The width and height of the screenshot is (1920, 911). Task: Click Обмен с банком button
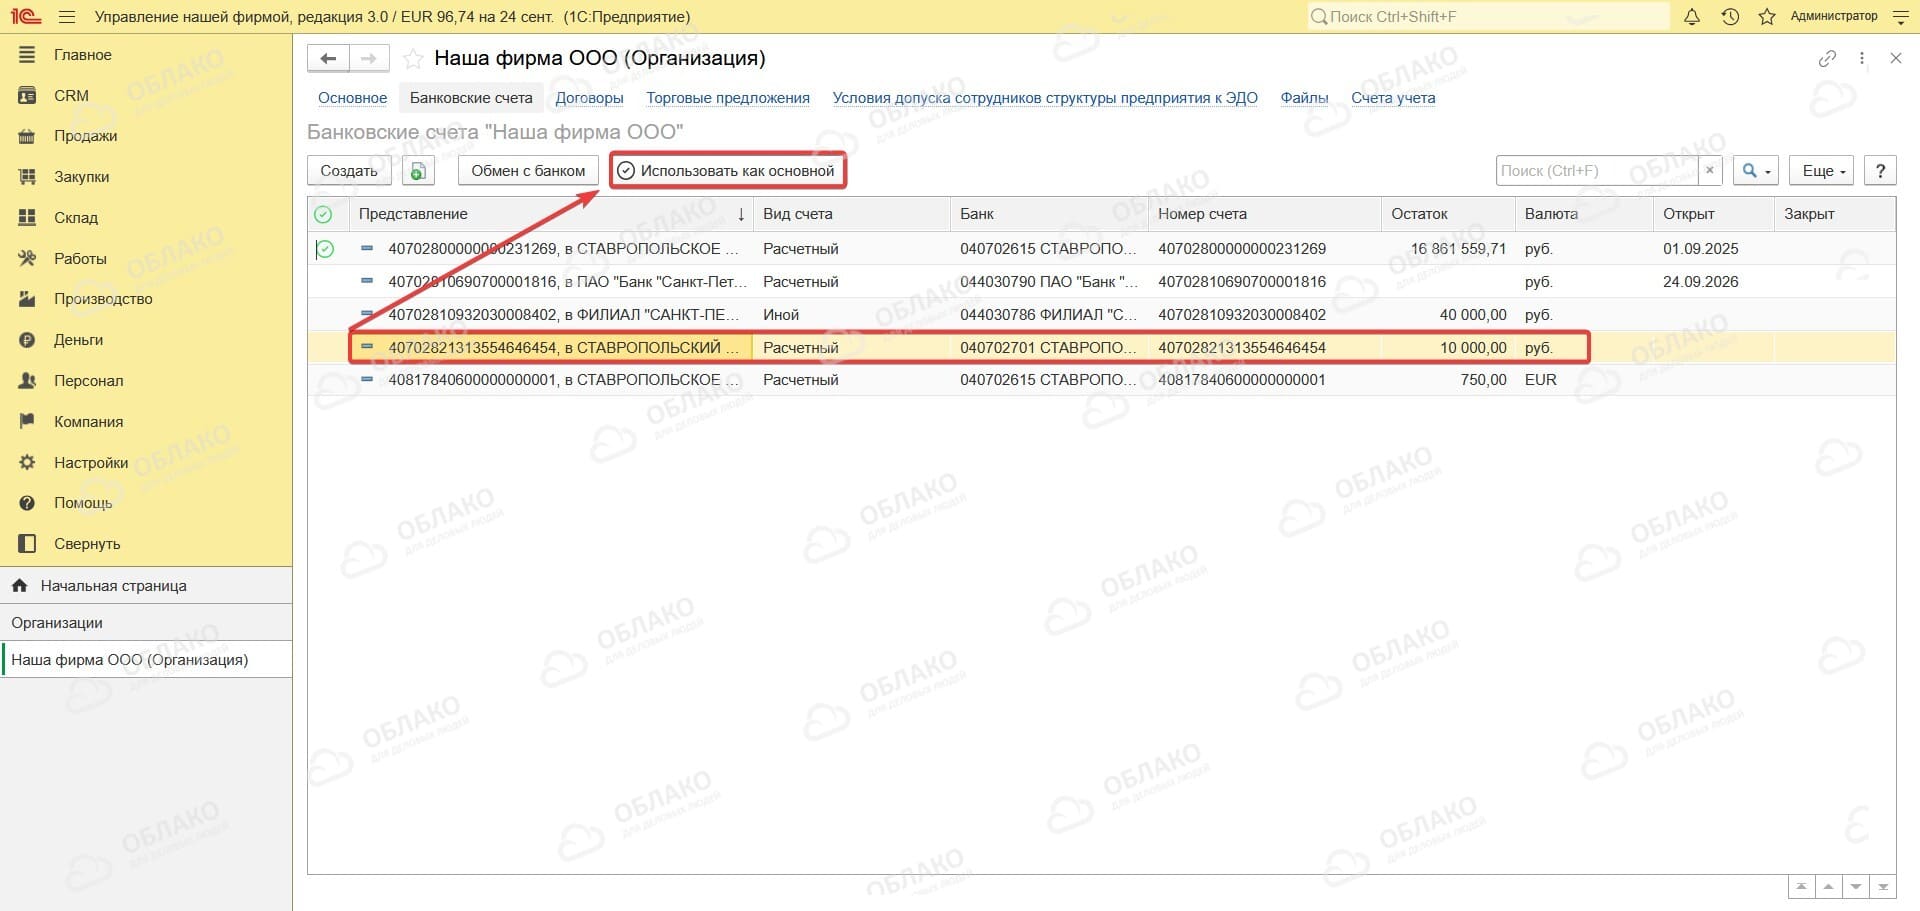point(528,171)
